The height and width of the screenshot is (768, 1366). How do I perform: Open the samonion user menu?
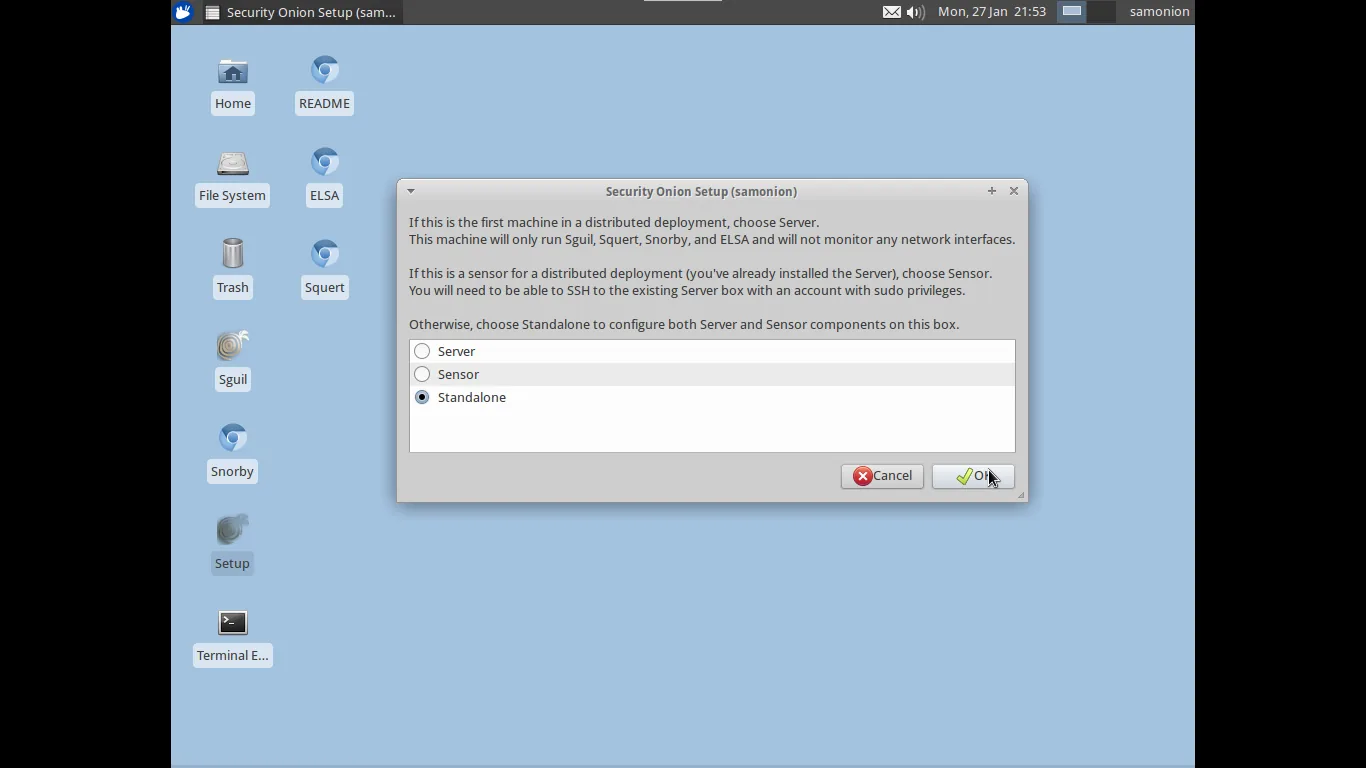pos(1159,12)
